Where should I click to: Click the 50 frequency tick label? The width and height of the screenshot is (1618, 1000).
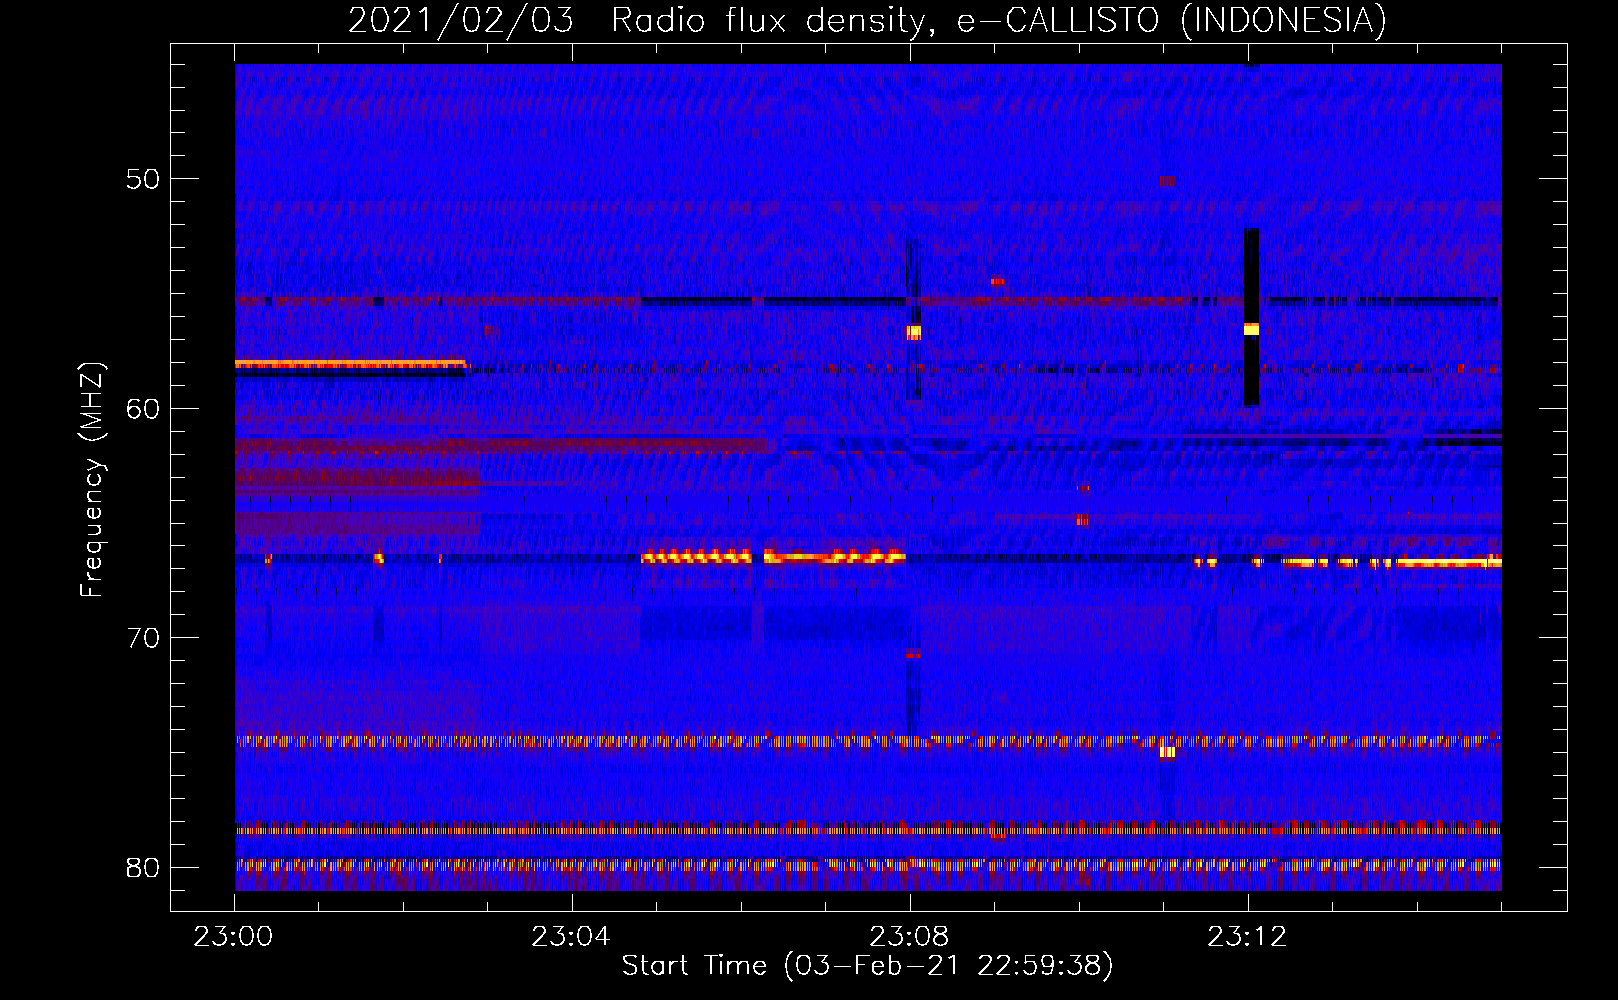pos(143,179)
